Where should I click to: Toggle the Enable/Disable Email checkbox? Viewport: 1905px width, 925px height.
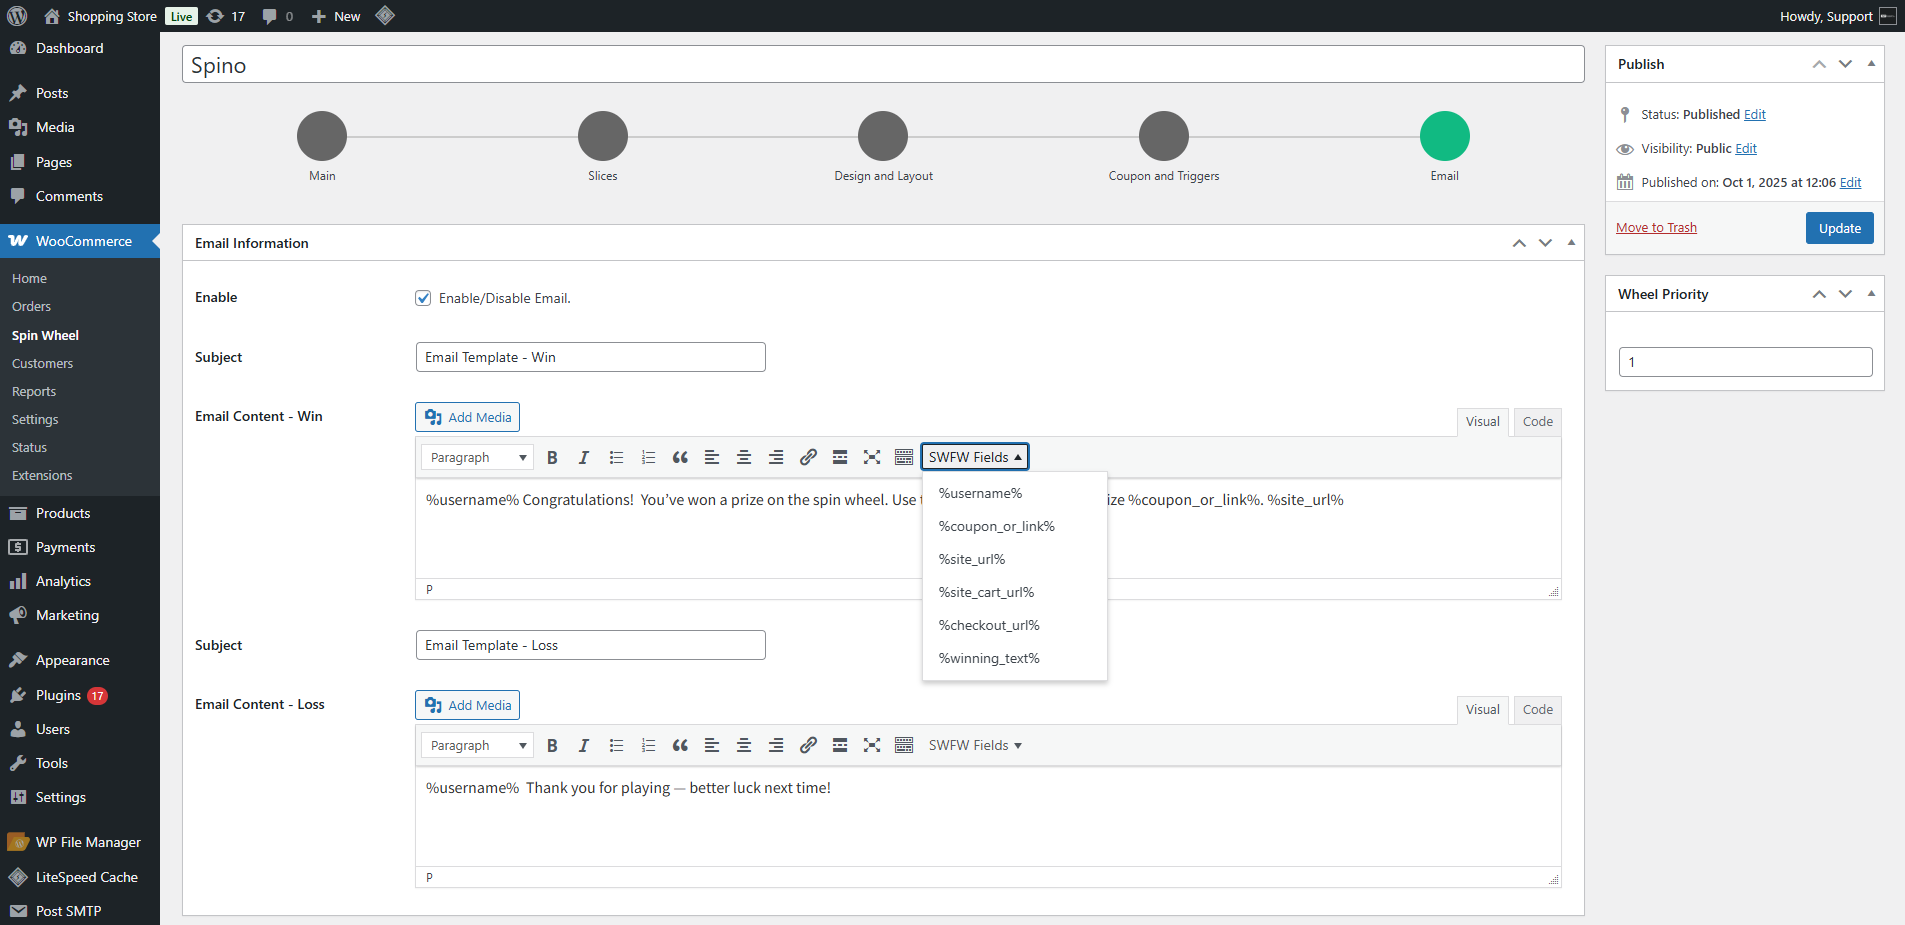pyautogui.click(x=423, y=298)
